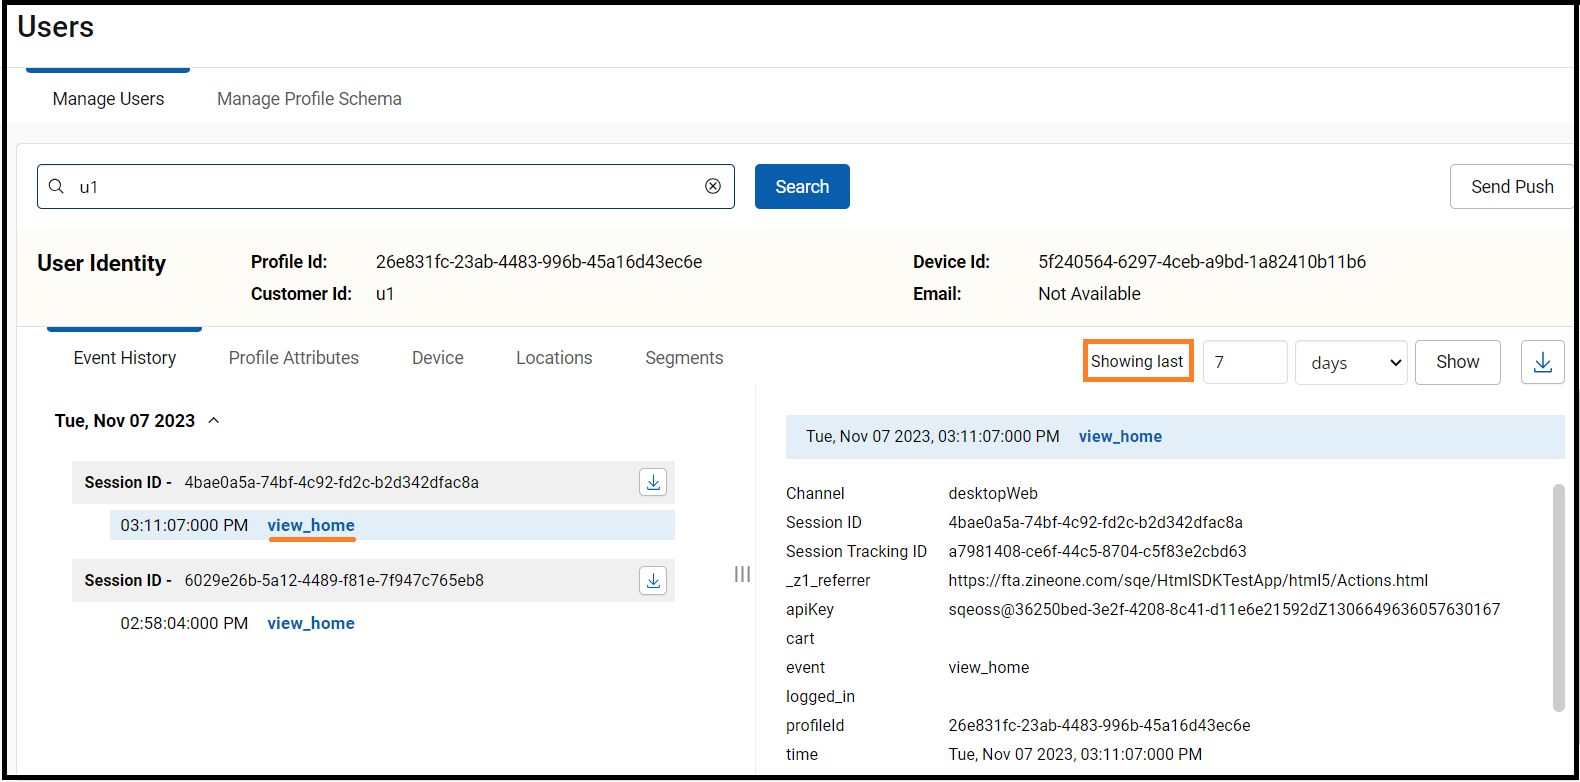The image size is (1580, 782).
Task: Click the Session ID value in event details
Action: pos(1096,523)
